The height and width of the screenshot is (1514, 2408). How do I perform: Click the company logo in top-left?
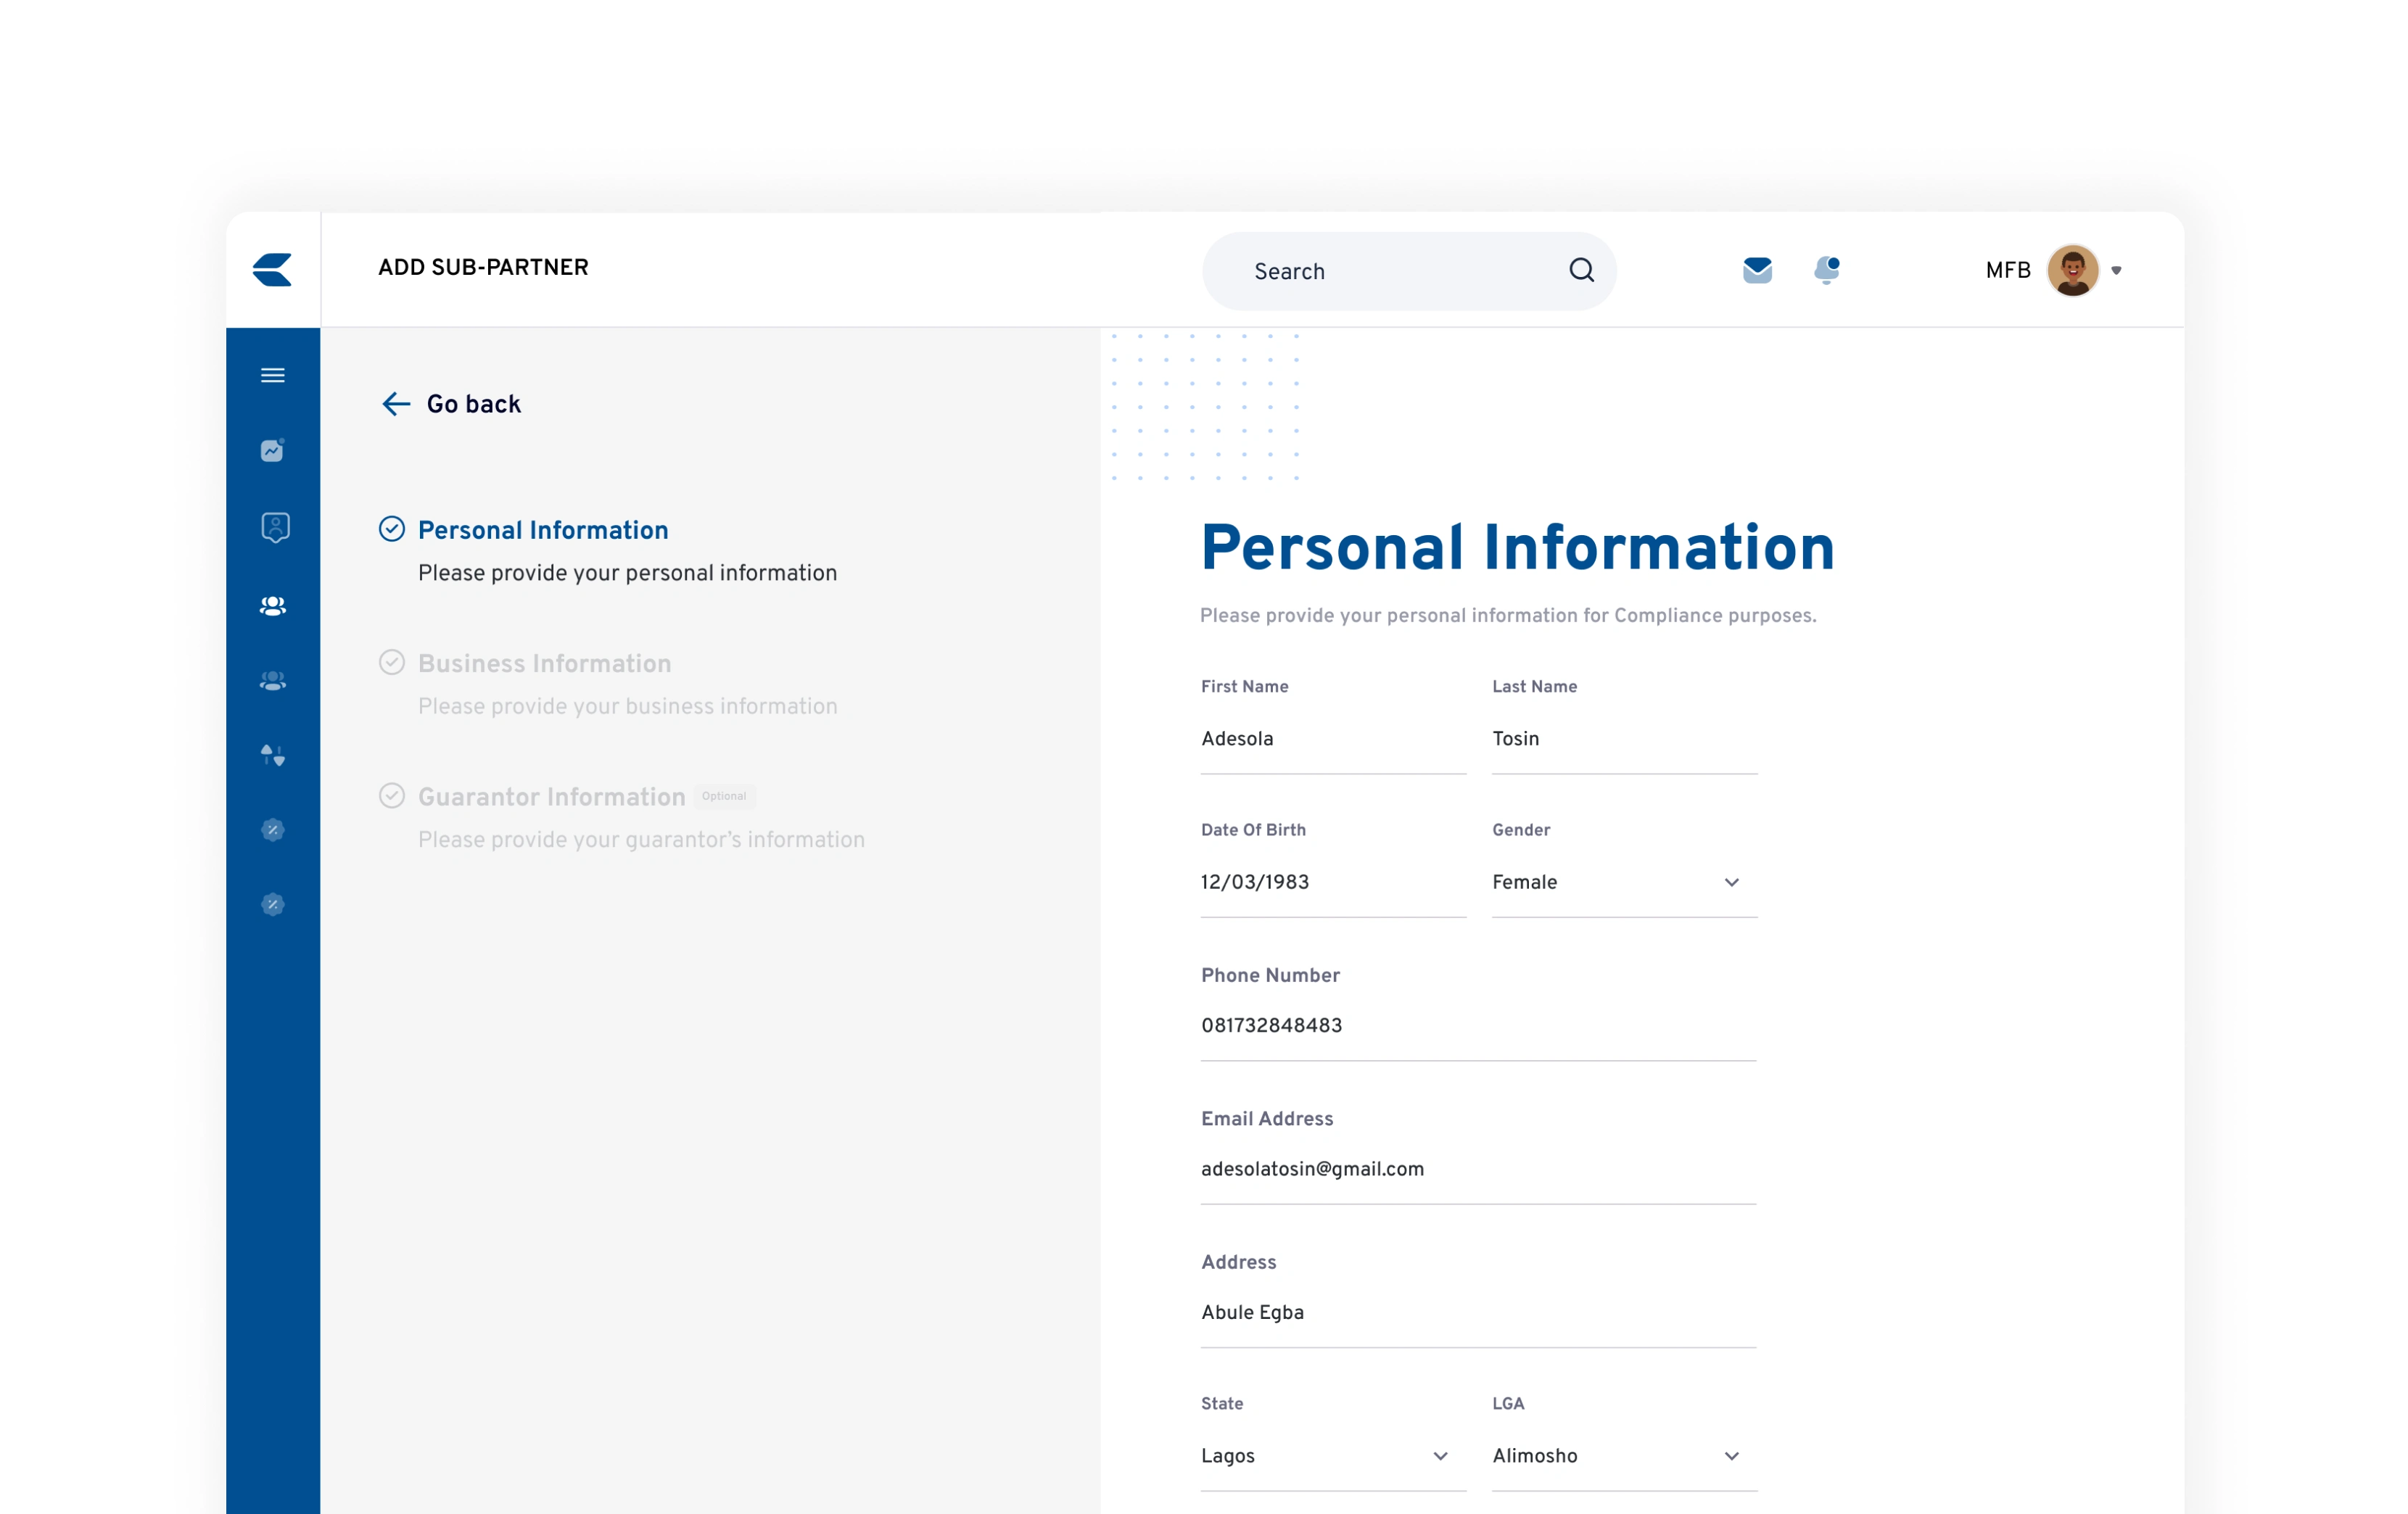point(272,269)
